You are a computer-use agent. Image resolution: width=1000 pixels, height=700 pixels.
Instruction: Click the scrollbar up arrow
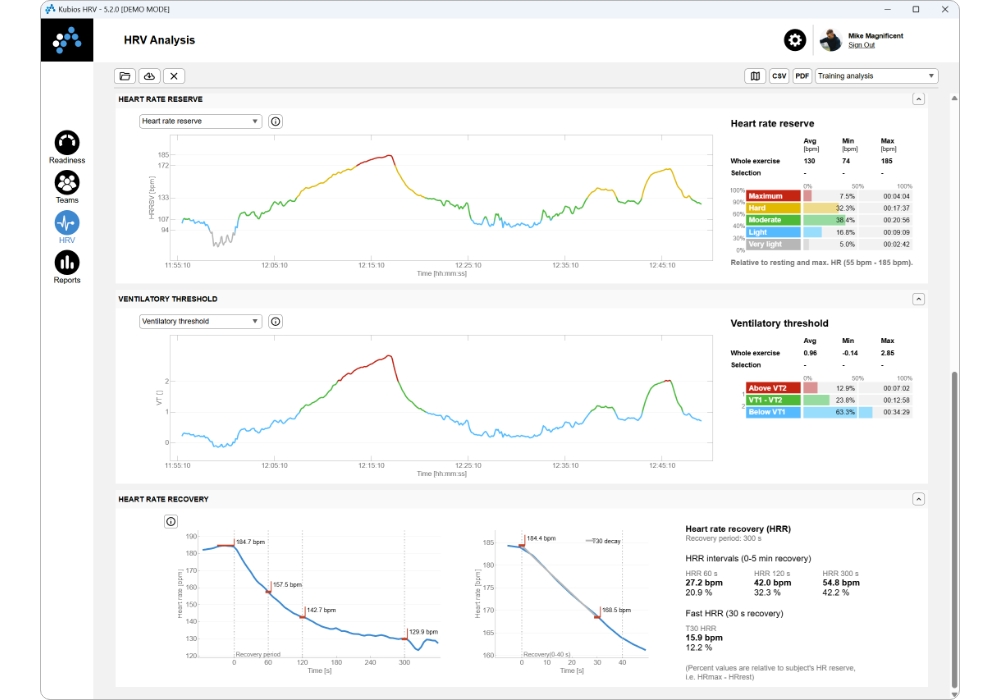point(954,98)
